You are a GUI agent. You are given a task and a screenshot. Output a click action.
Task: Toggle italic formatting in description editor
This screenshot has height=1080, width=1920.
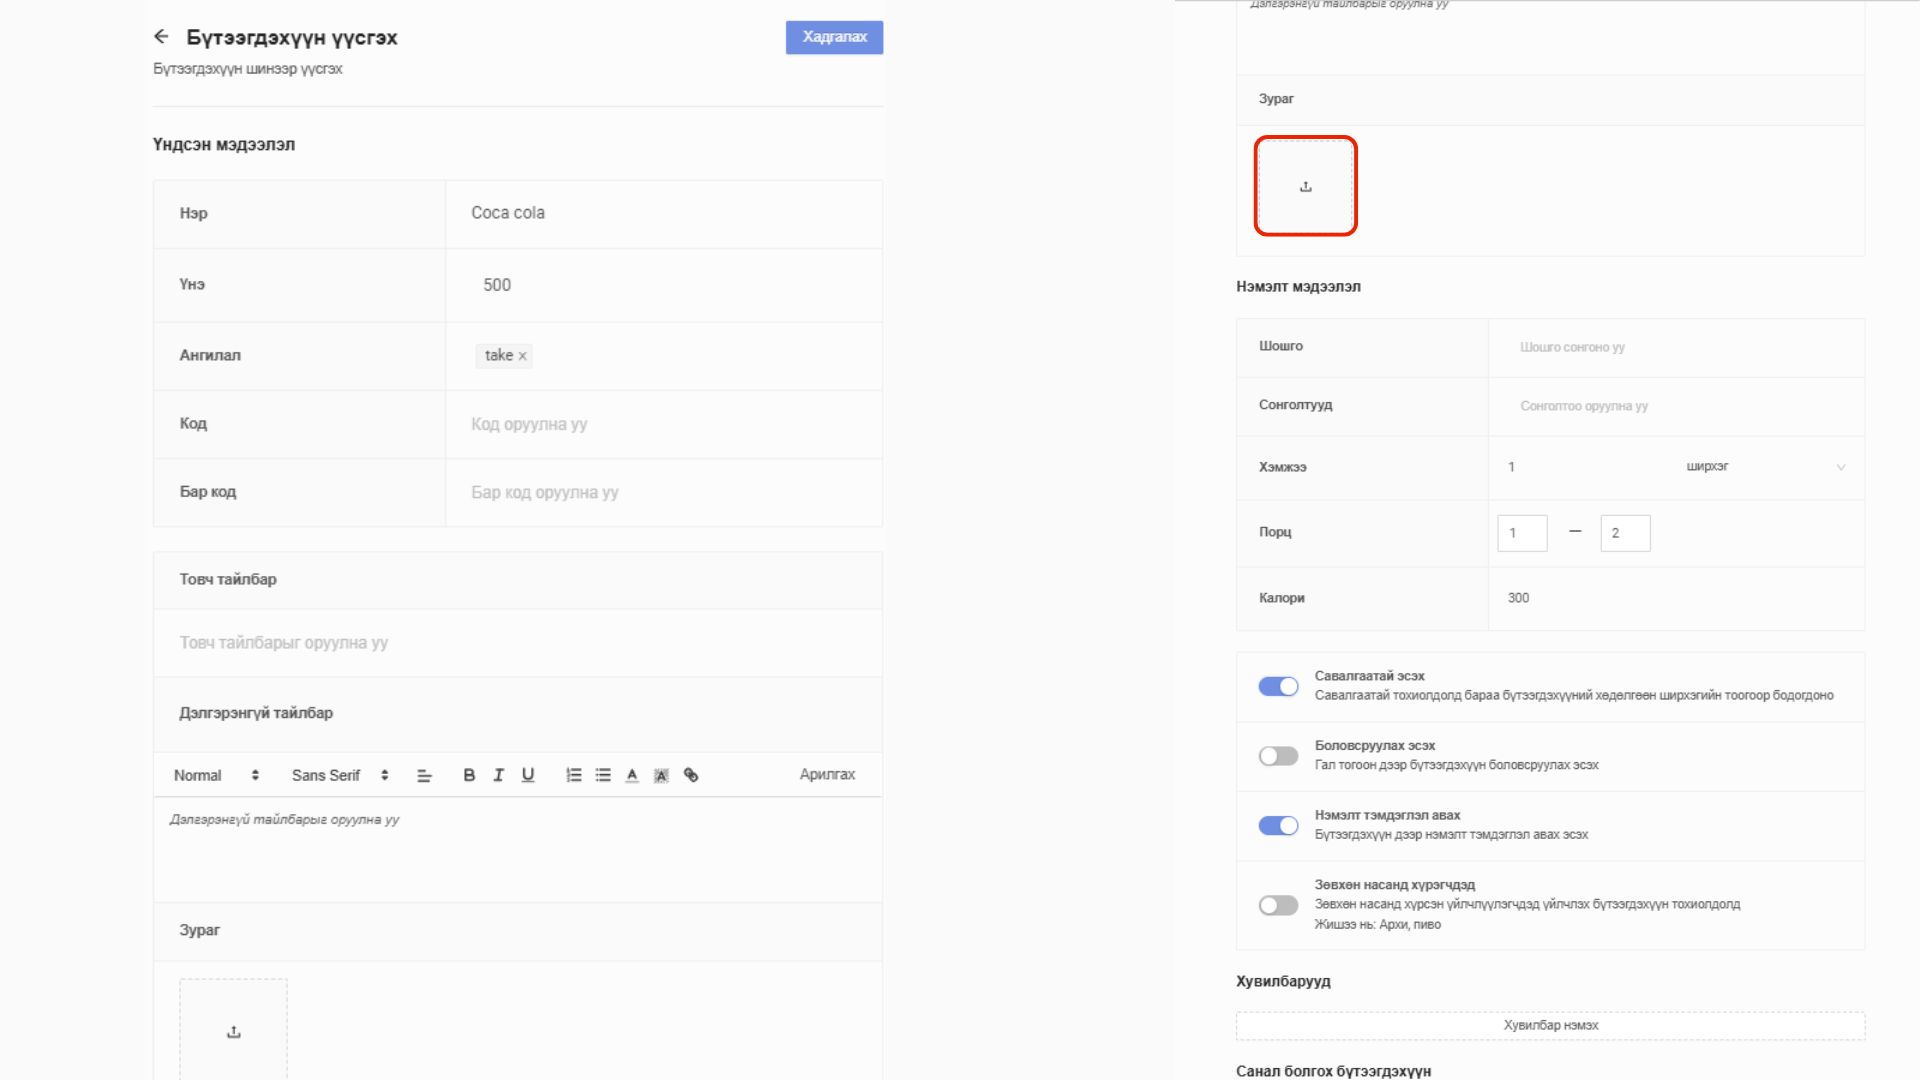(498, 775)
